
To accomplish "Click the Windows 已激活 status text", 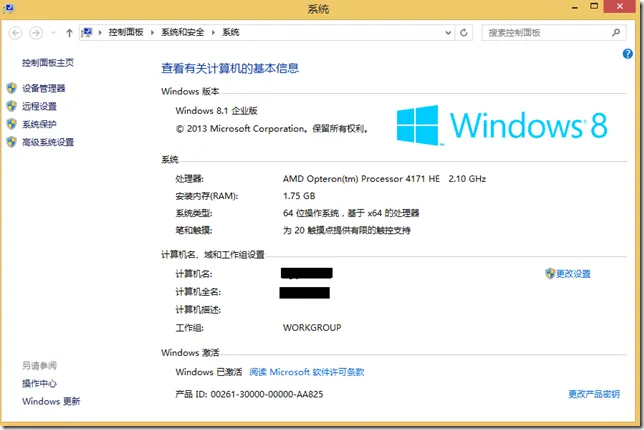I will [209, 372].
